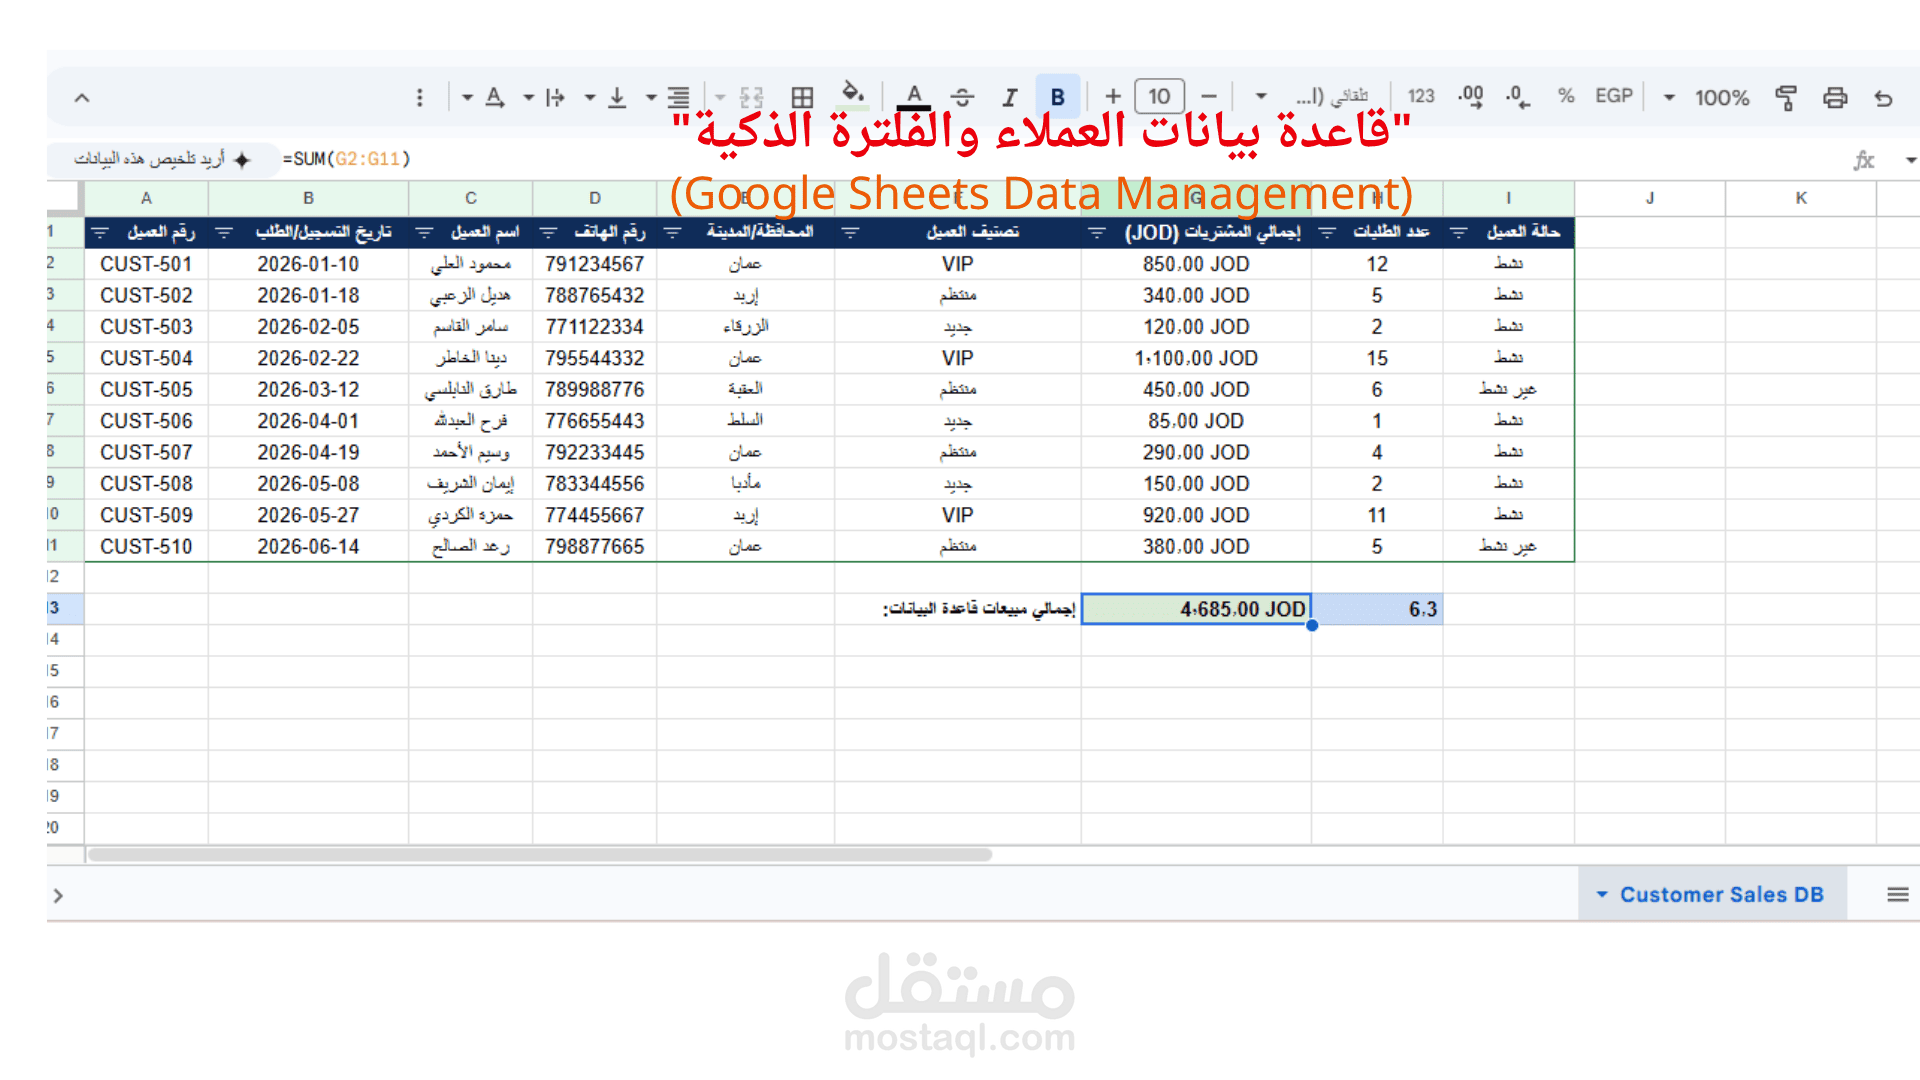Viewport: 1920px width, 1080px height.
Task: Expand the vertical align dropdown arrow
Action: click(590, 97)
